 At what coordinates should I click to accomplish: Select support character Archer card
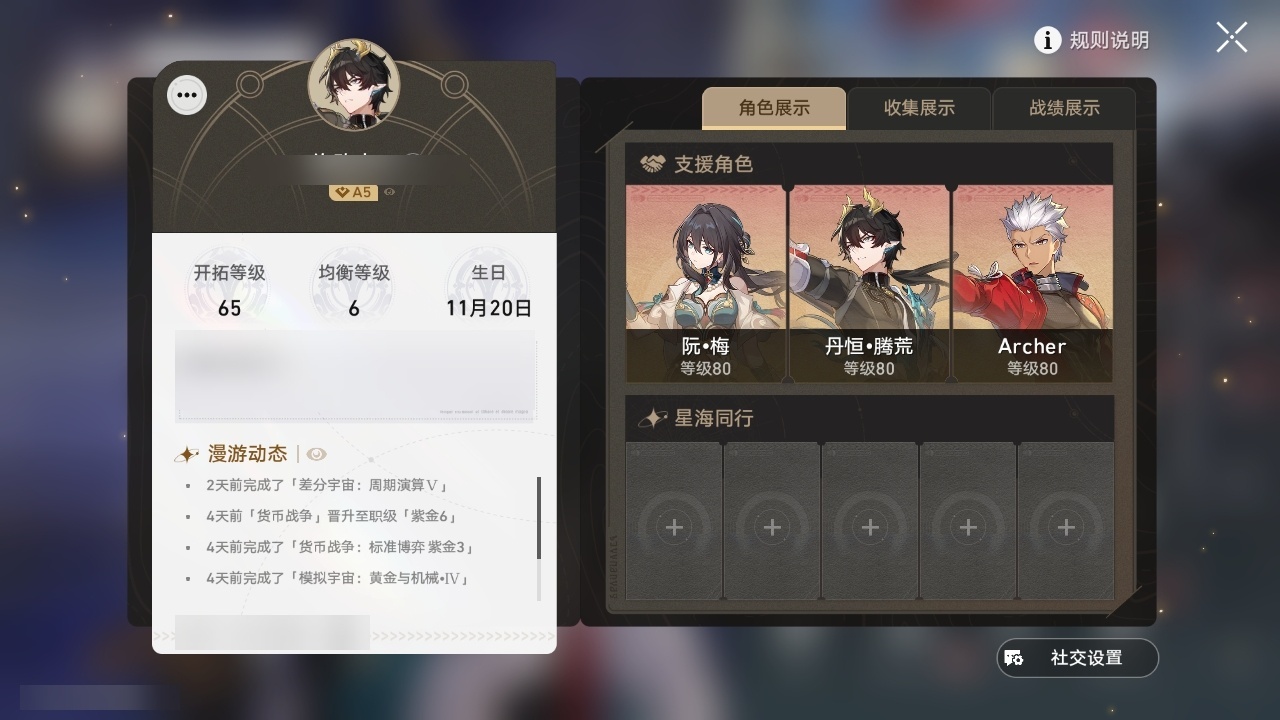coord(1032,283)
